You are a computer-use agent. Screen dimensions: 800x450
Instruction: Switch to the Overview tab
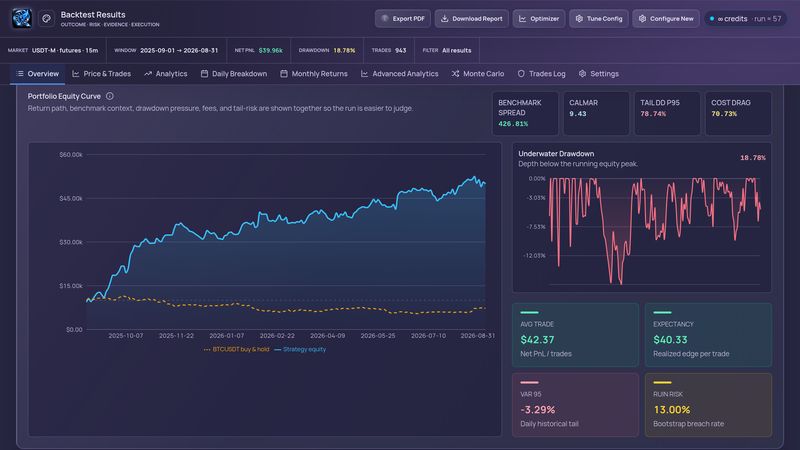tap(37, 74)
